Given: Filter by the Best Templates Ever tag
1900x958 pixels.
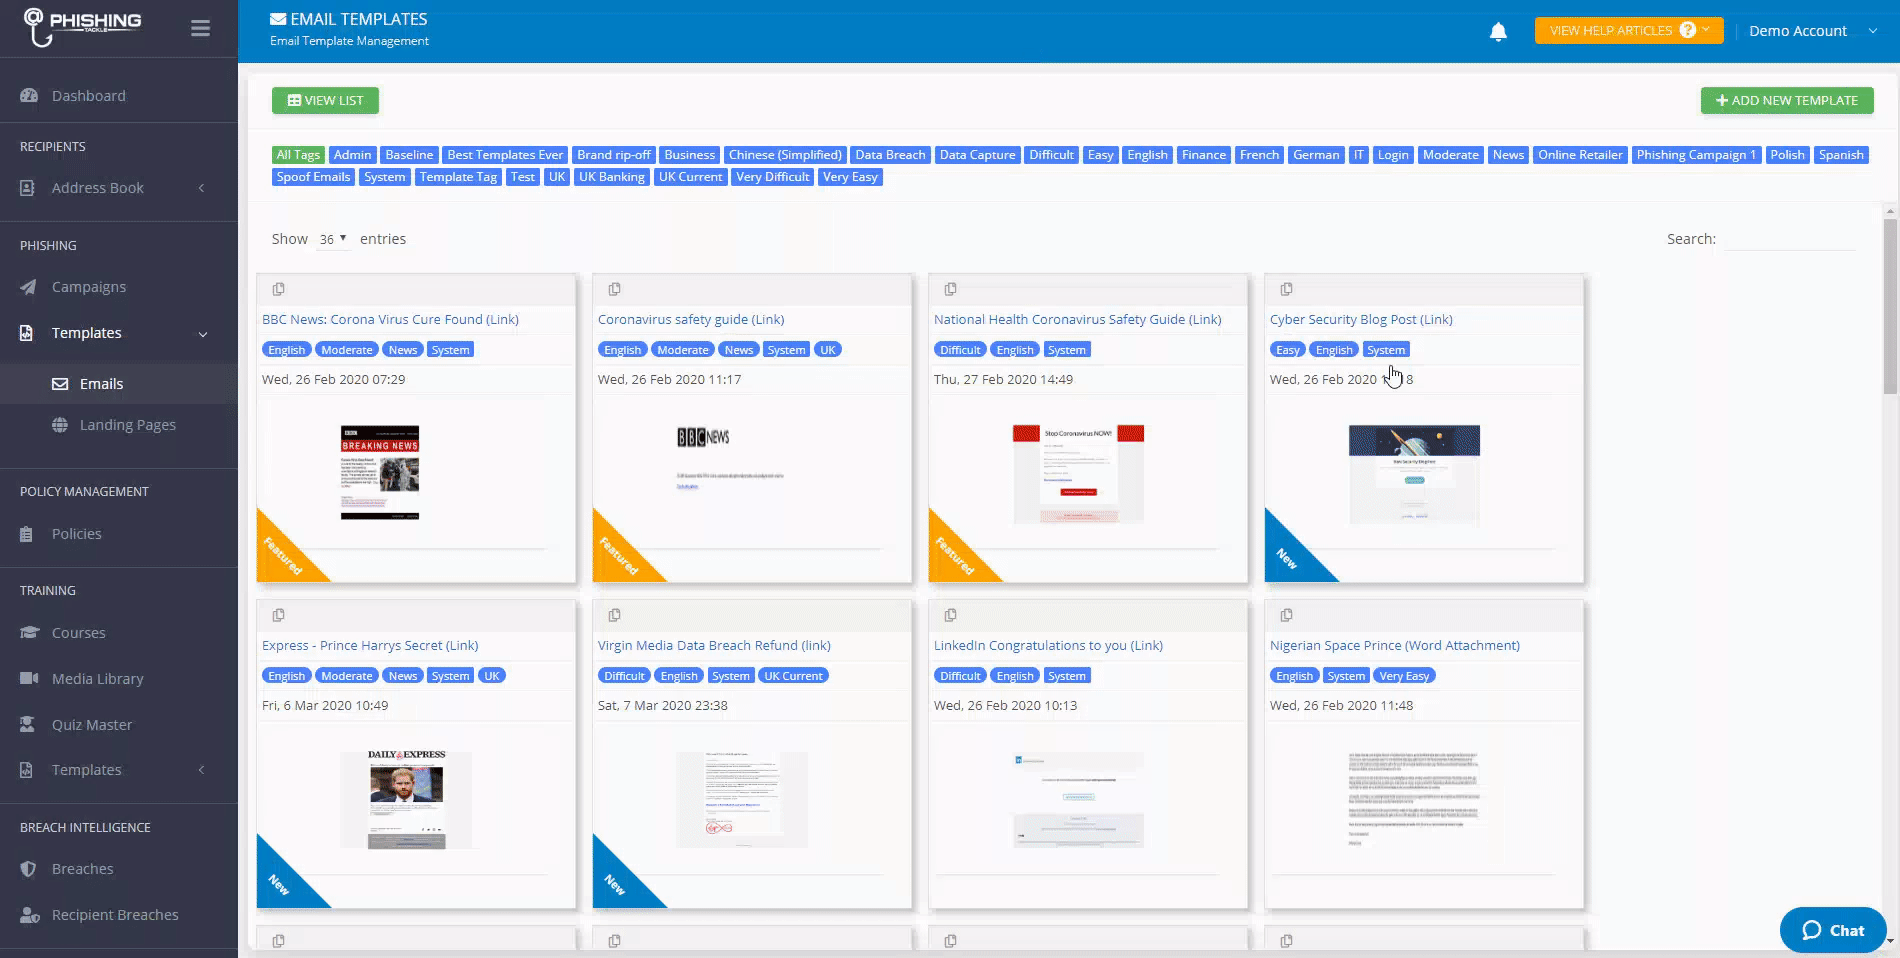Looking at the screenshot, I should [x=505, y=155].
